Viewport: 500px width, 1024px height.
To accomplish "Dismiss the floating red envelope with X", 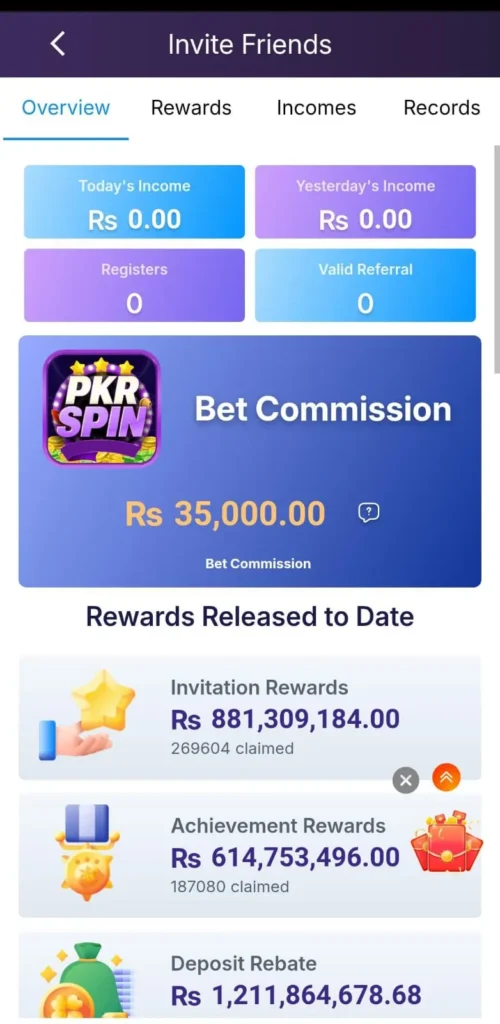I will (405, 780).
